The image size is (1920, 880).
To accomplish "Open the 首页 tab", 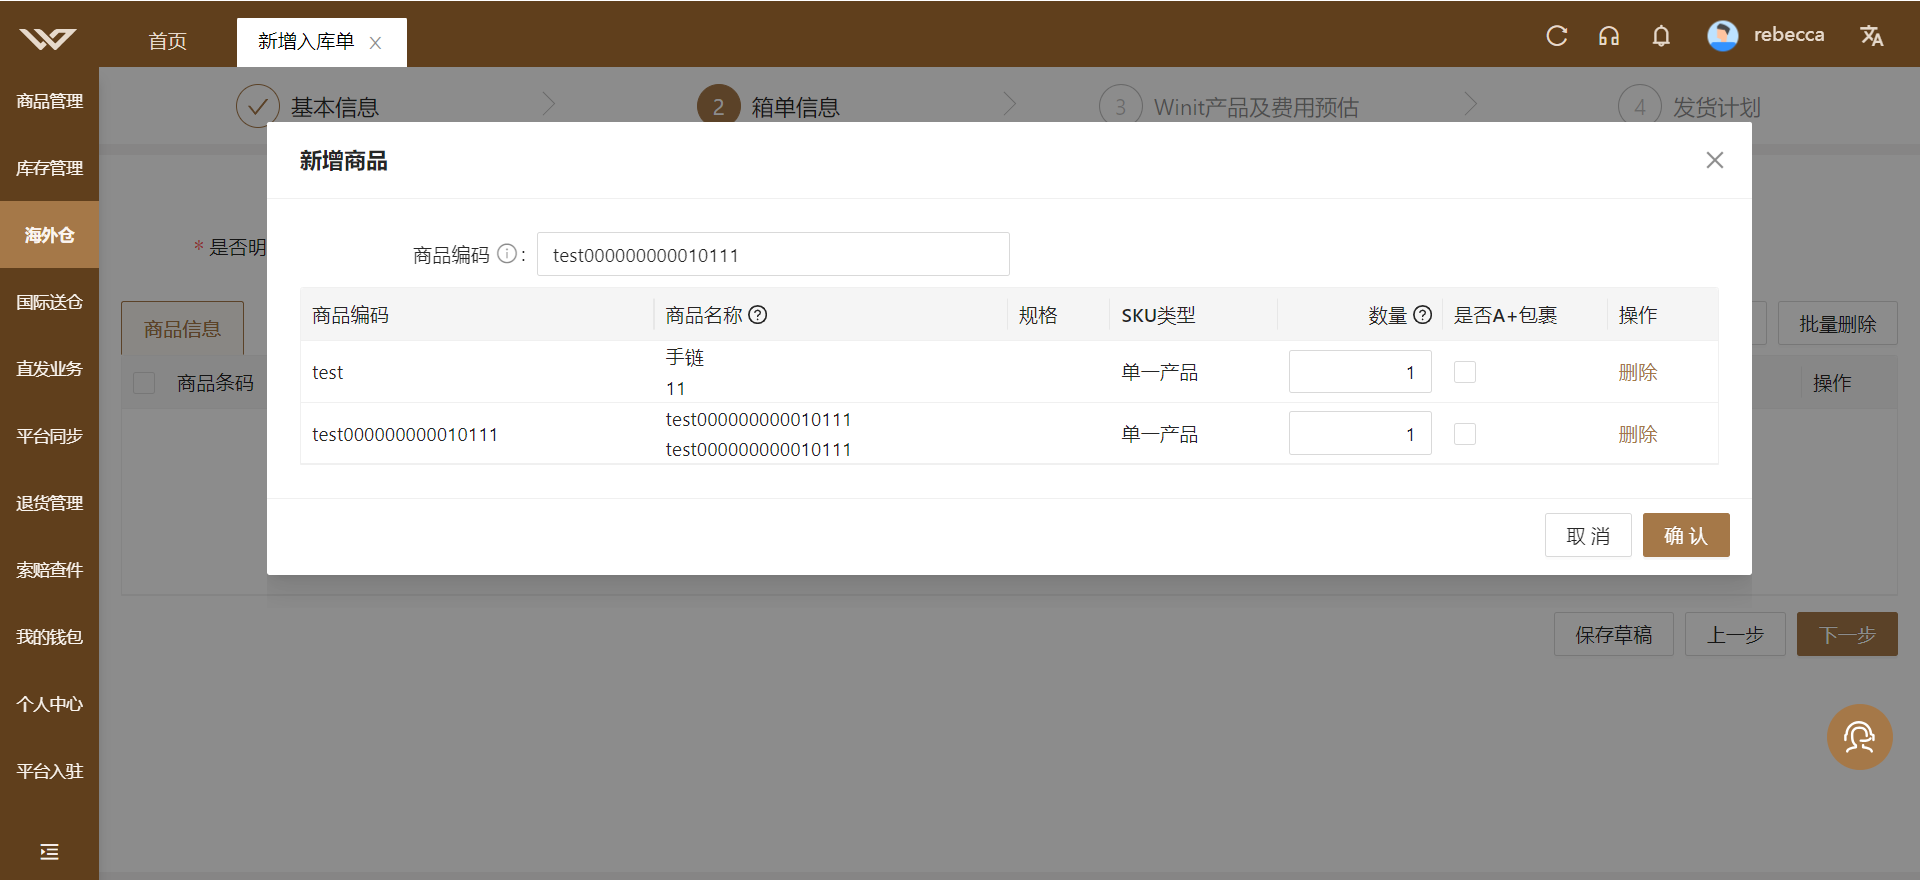I will click(168, 41).
